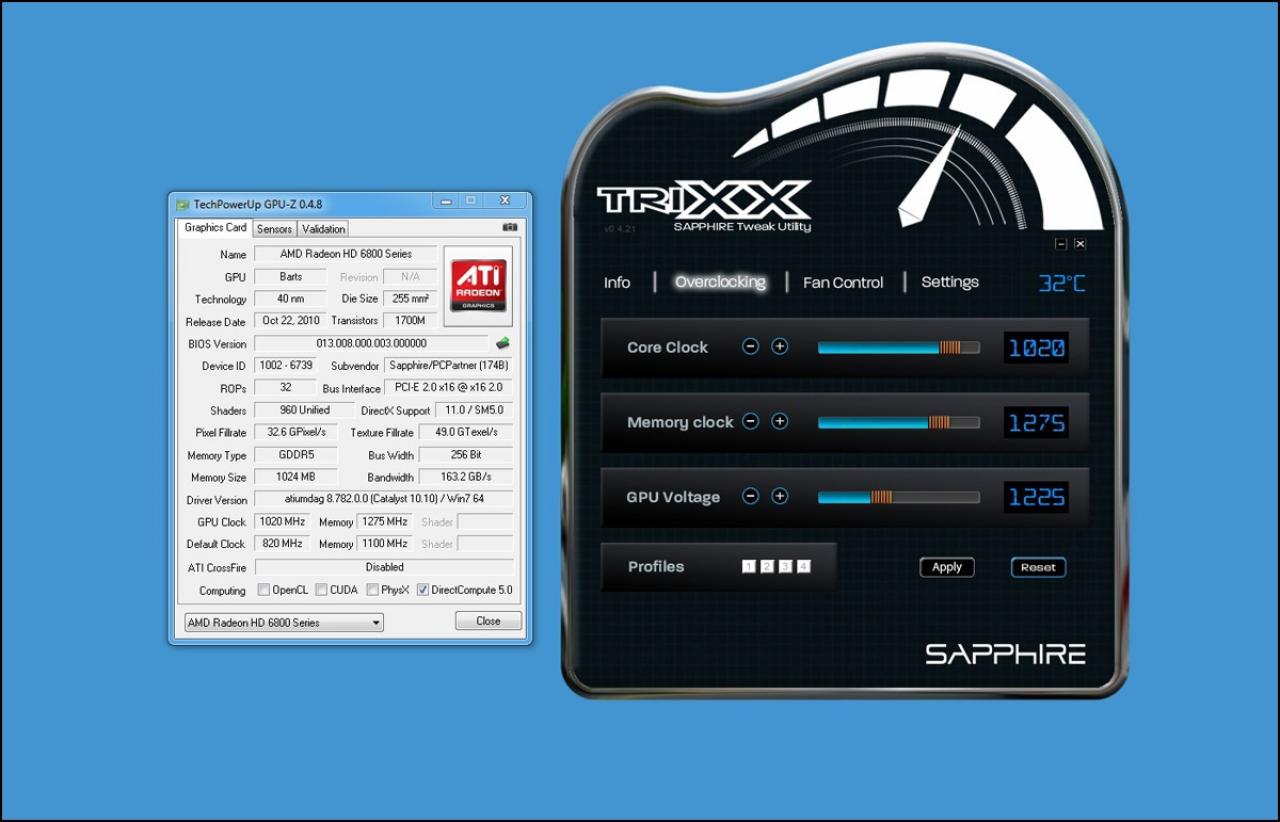Click the DirectX Support value 11.0 / SM5.0

(x=474, y=410)
